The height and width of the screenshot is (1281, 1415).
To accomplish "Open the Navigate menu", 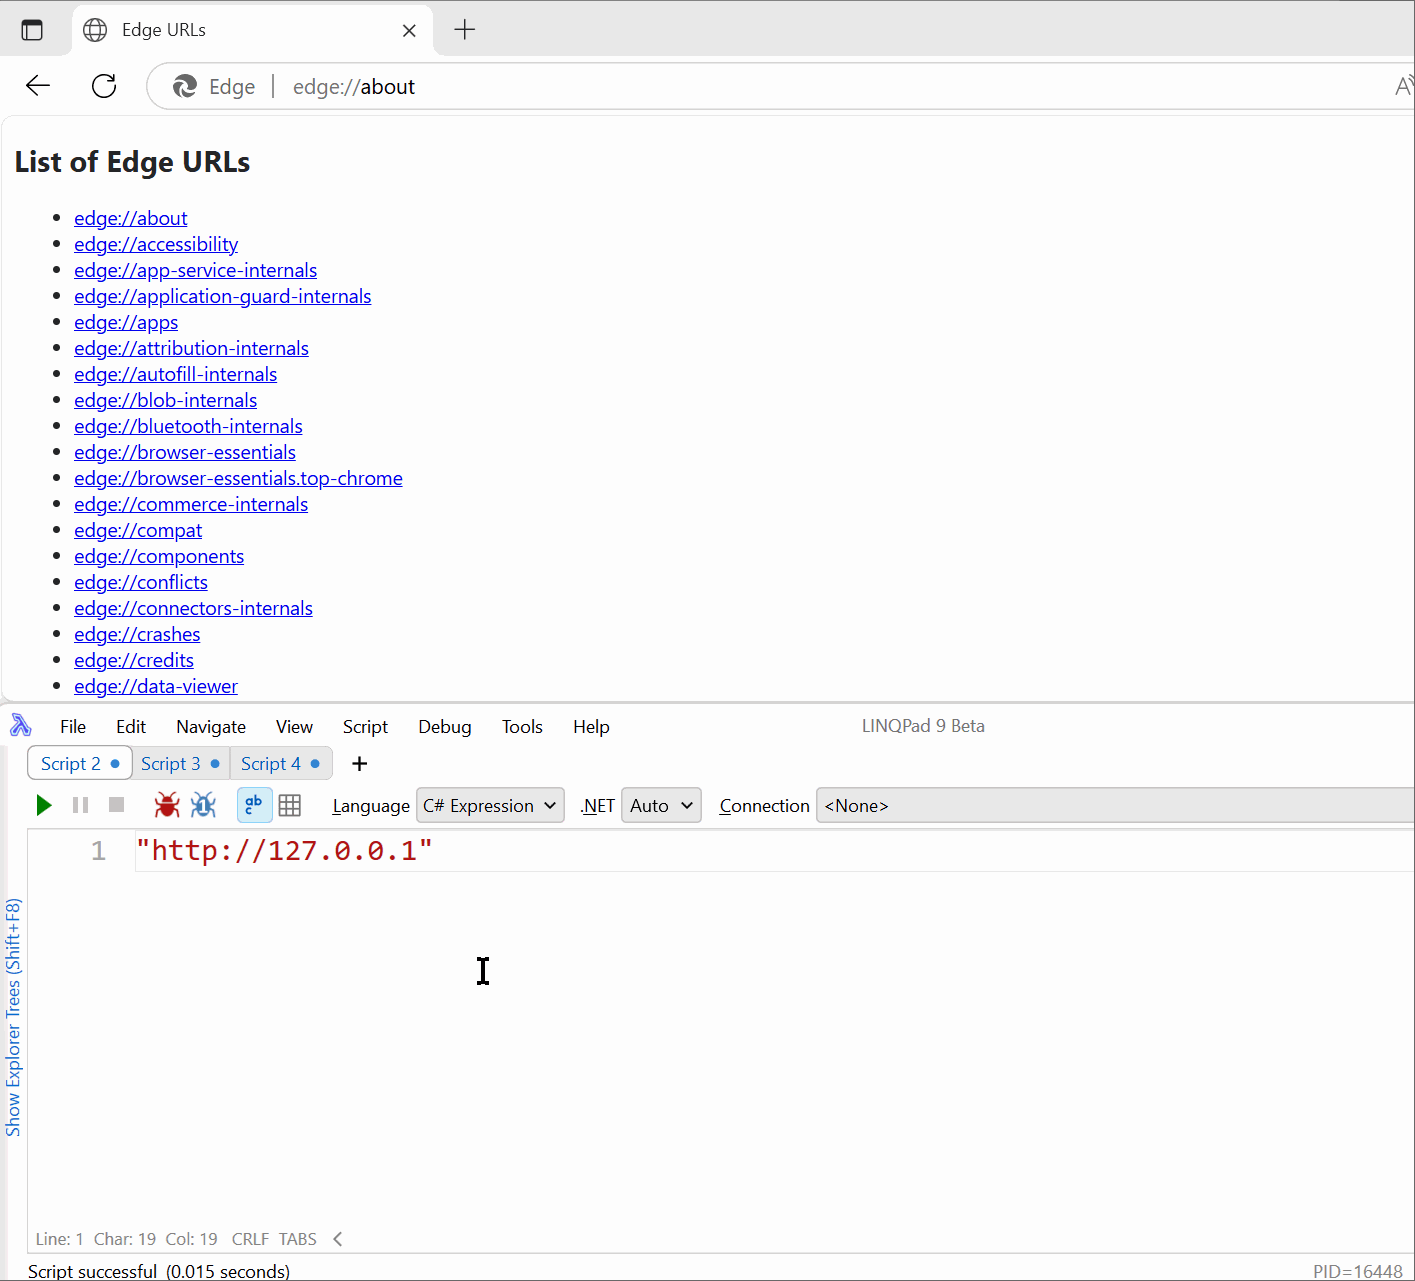I will (x=211, y=727).
